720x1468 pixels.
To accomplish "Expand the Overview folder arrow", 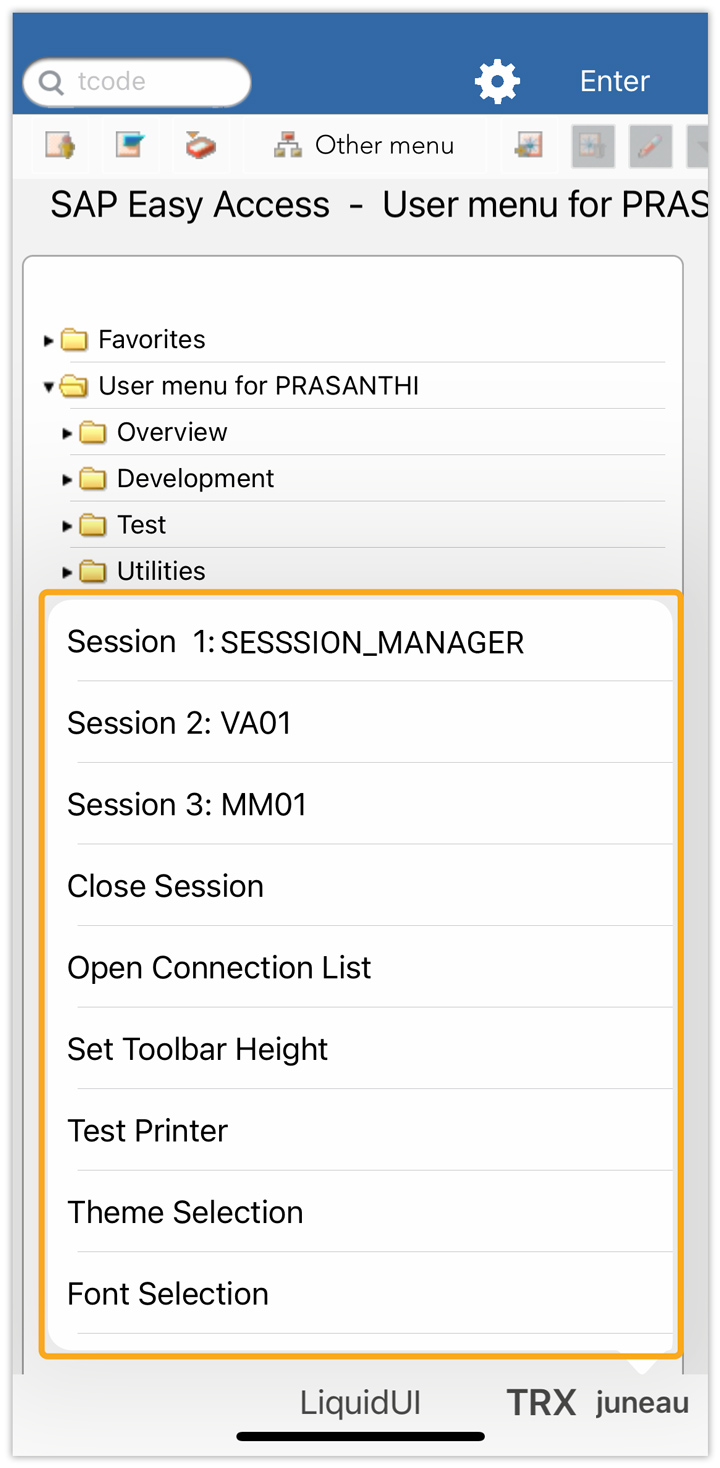I will (67, 433).
